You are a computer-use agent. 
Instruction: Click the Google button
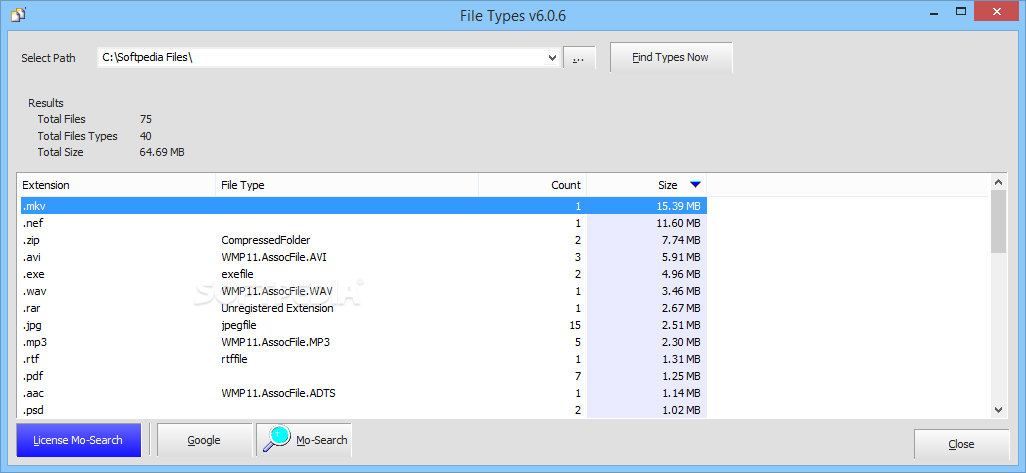pyautogui.click(x=204, y=440)
